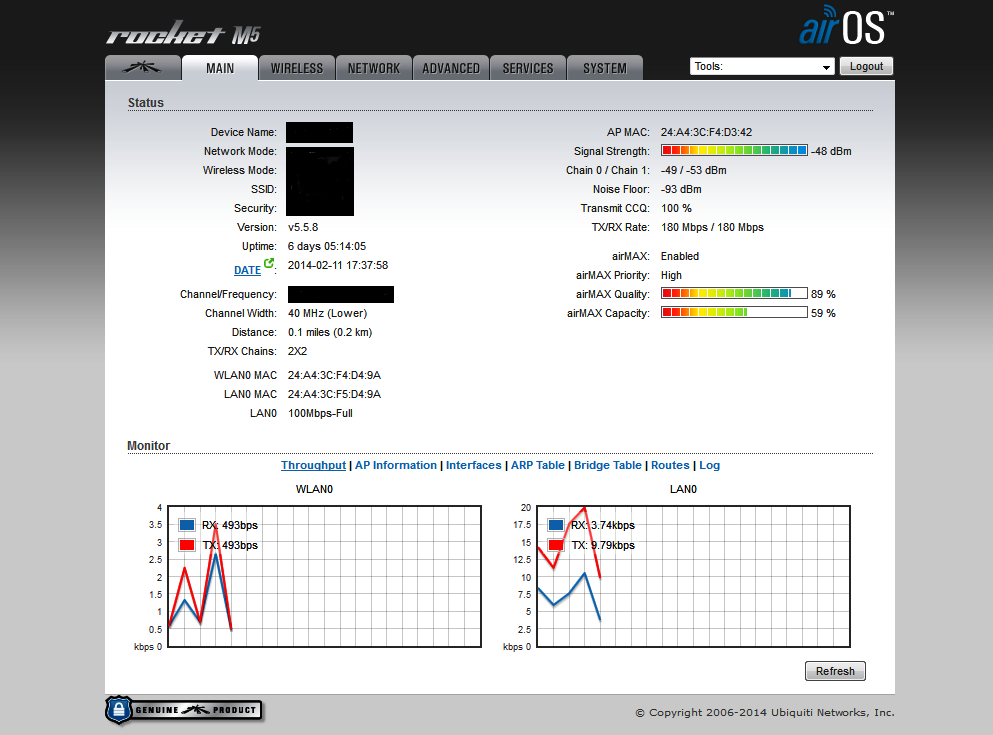Click the WLAN0 throughput graph
Screen dimensions: 993x735
tap(325, 577)
